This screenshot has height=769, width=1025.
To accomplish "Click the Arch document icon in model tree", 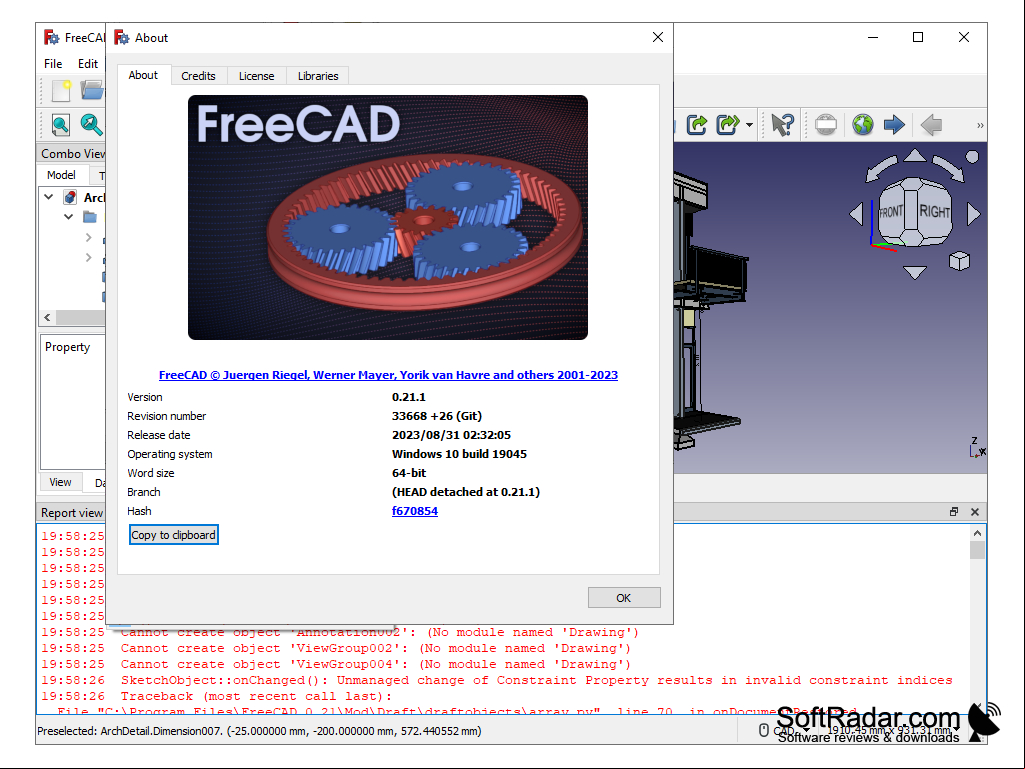I will [x=71, y=197].
